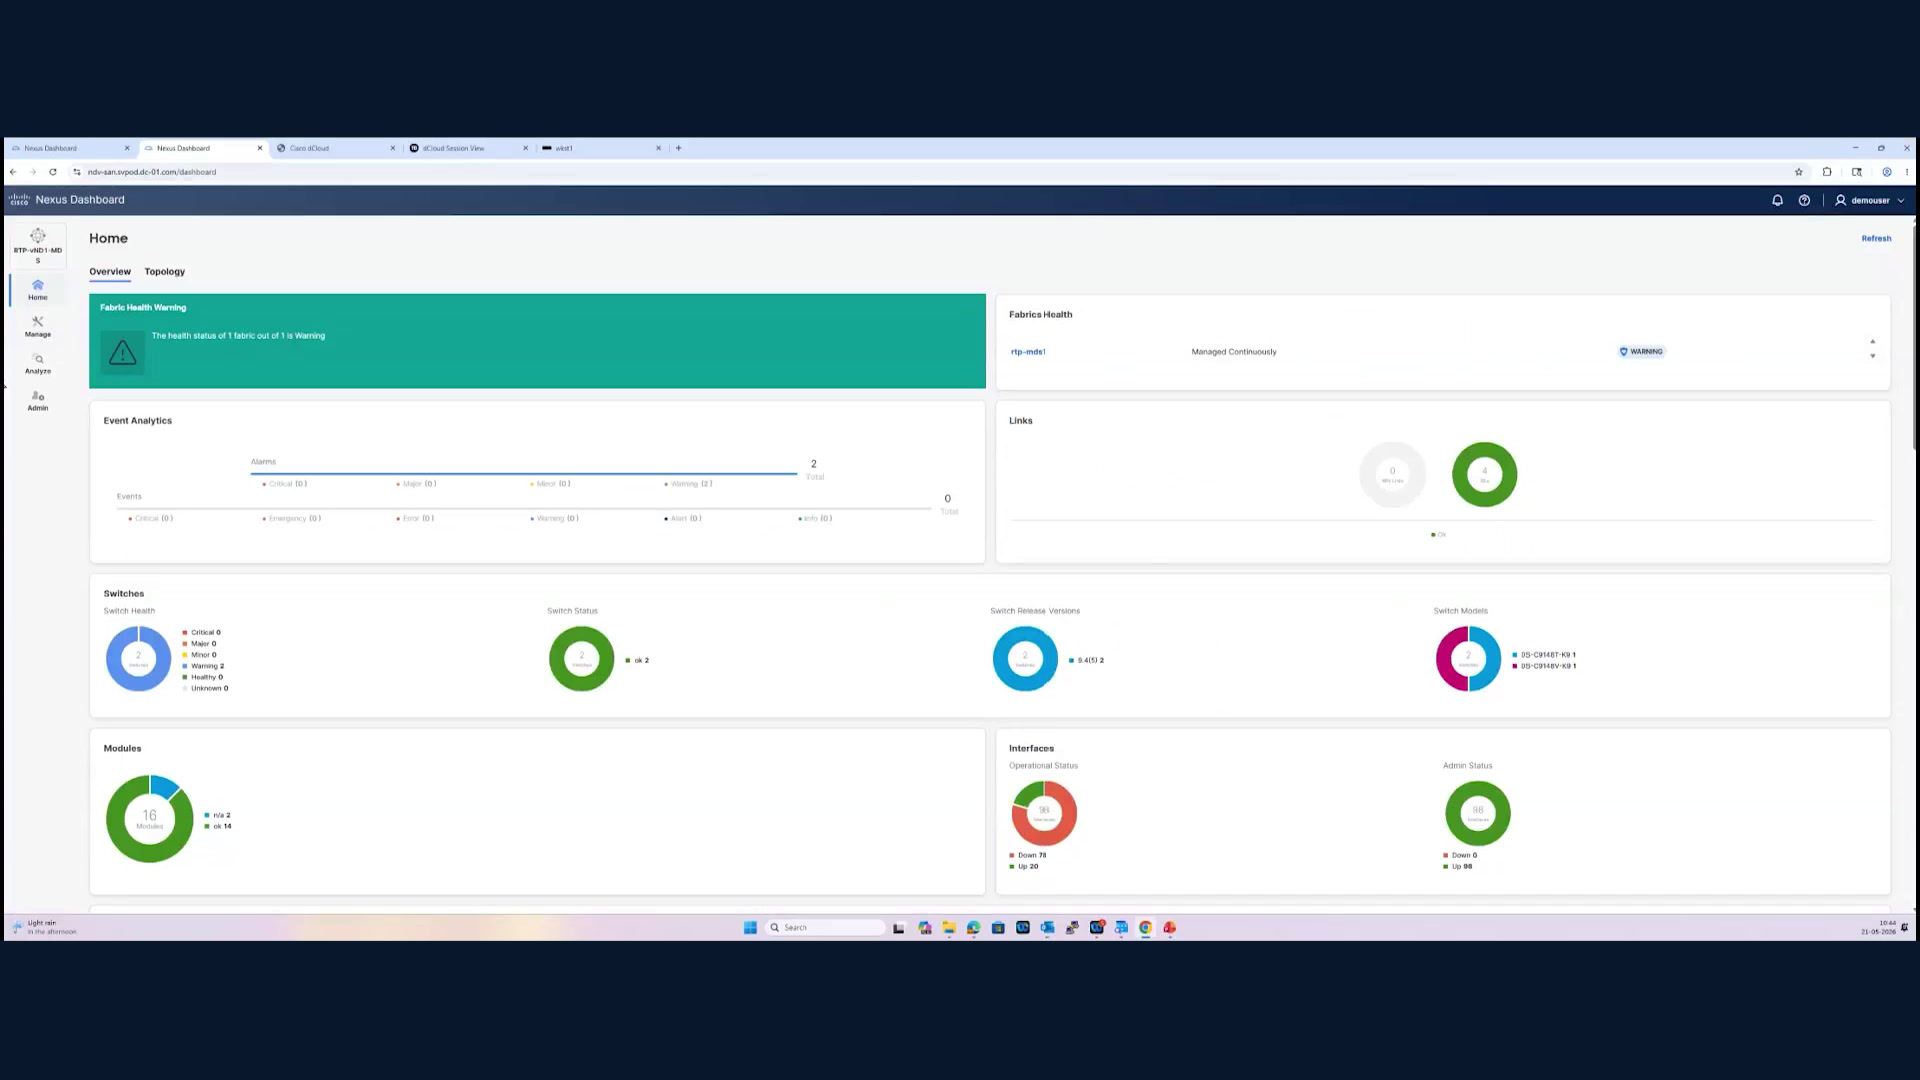Image resolution: width=1920 pixels, height=1080 pixels.
Task: Click the Modules donut chart
Action: point(149,819)
